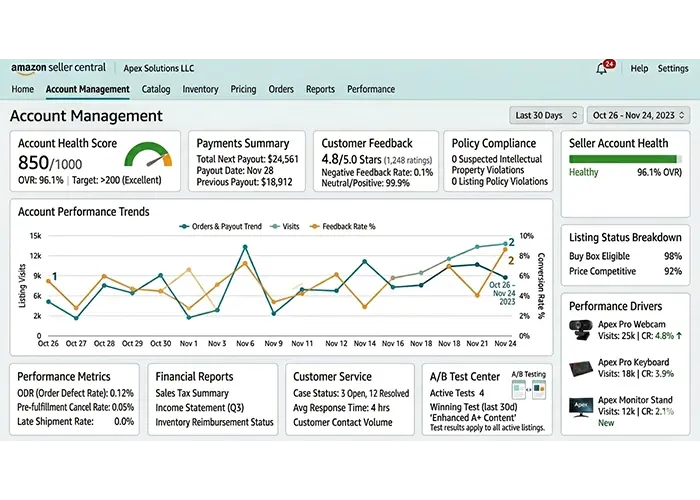Click Active Tests 4 in A/B Test Center
The image size is (700, 500).
457,393
